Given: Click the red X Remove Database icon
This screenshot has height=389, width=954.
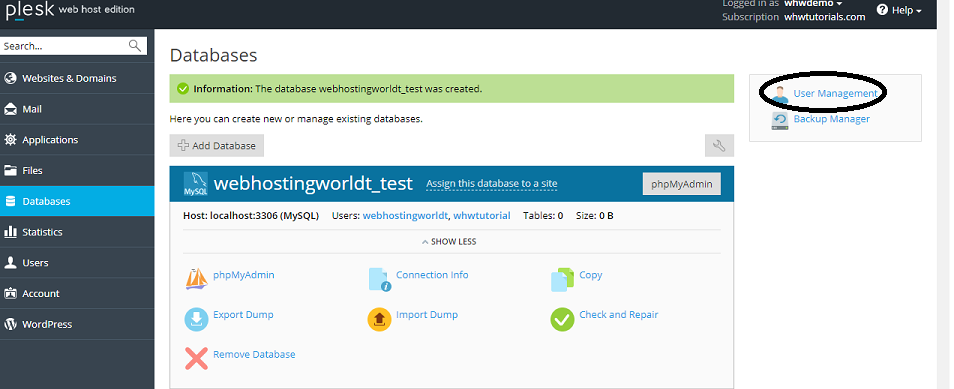Looking at the screenshot, I should pos(197,359).
